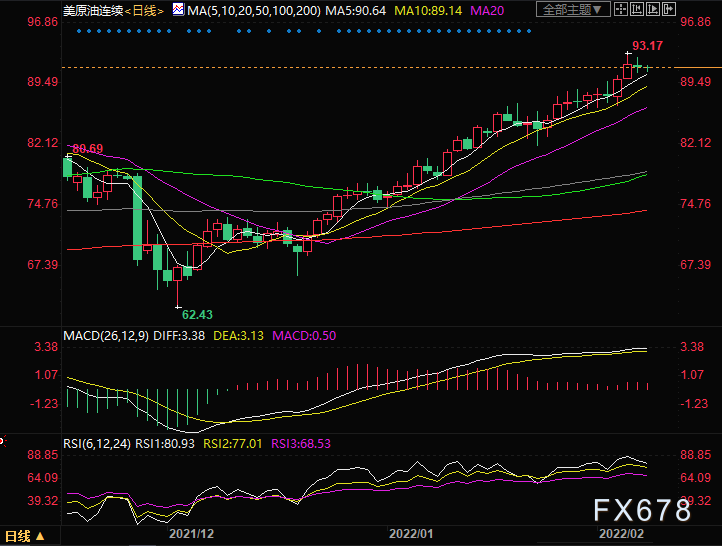Screen dimensions: 722x546
Task: Open the 日线 period selector at bottom-left
Action: [24, 536]
